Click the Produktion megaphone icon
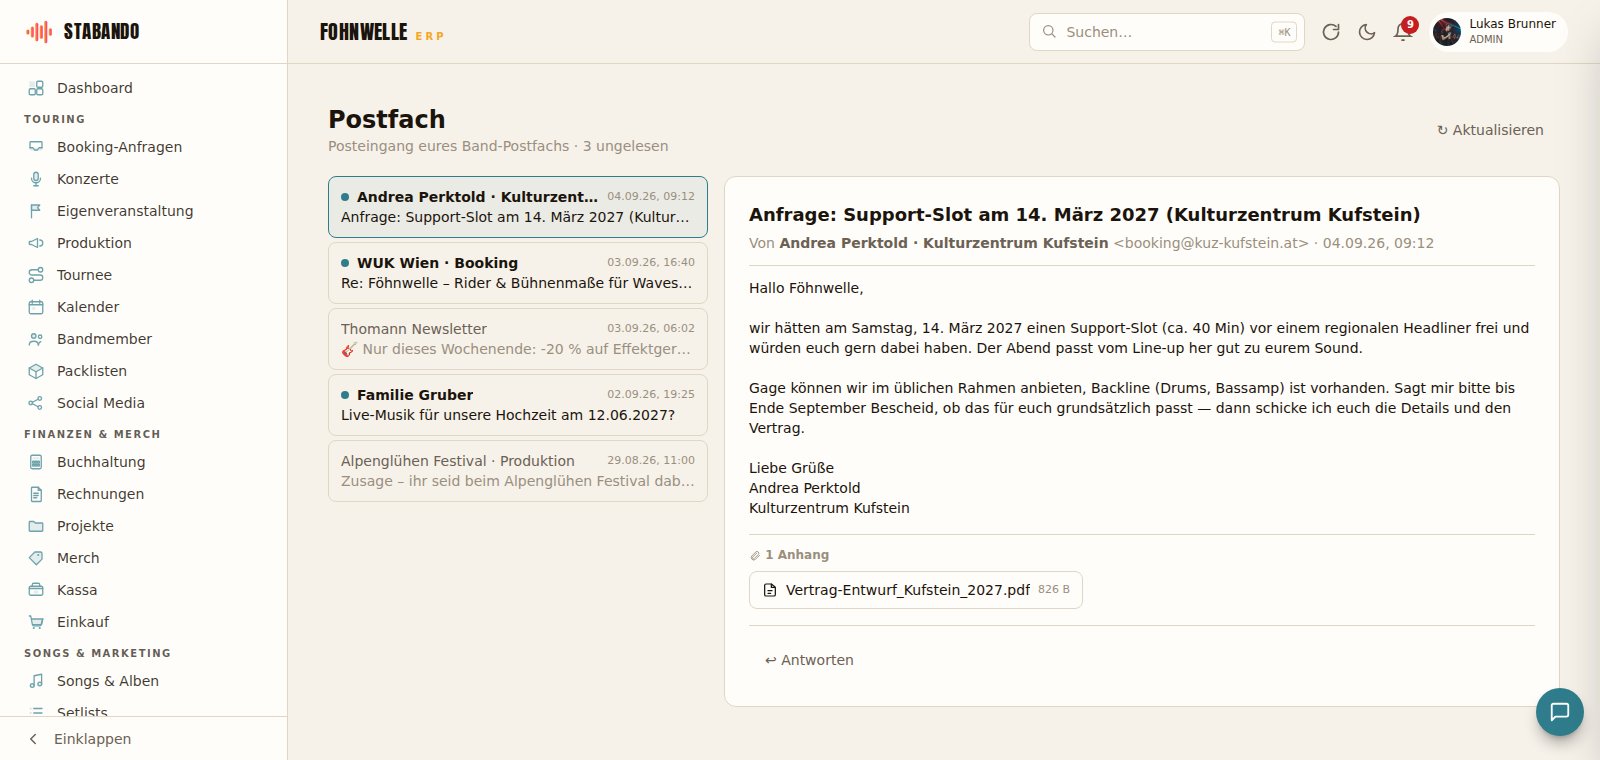This screenshot has height=760, width=1600. [x=36, y=243]
